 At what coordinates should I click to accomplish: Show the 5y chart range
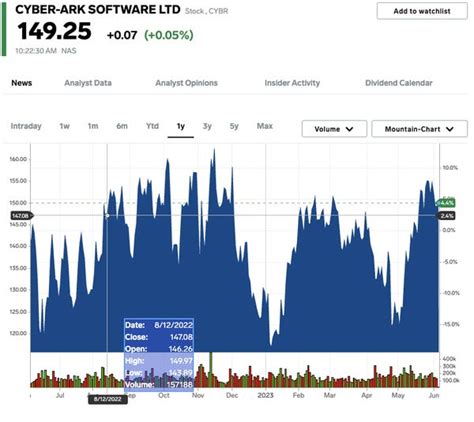234,126
